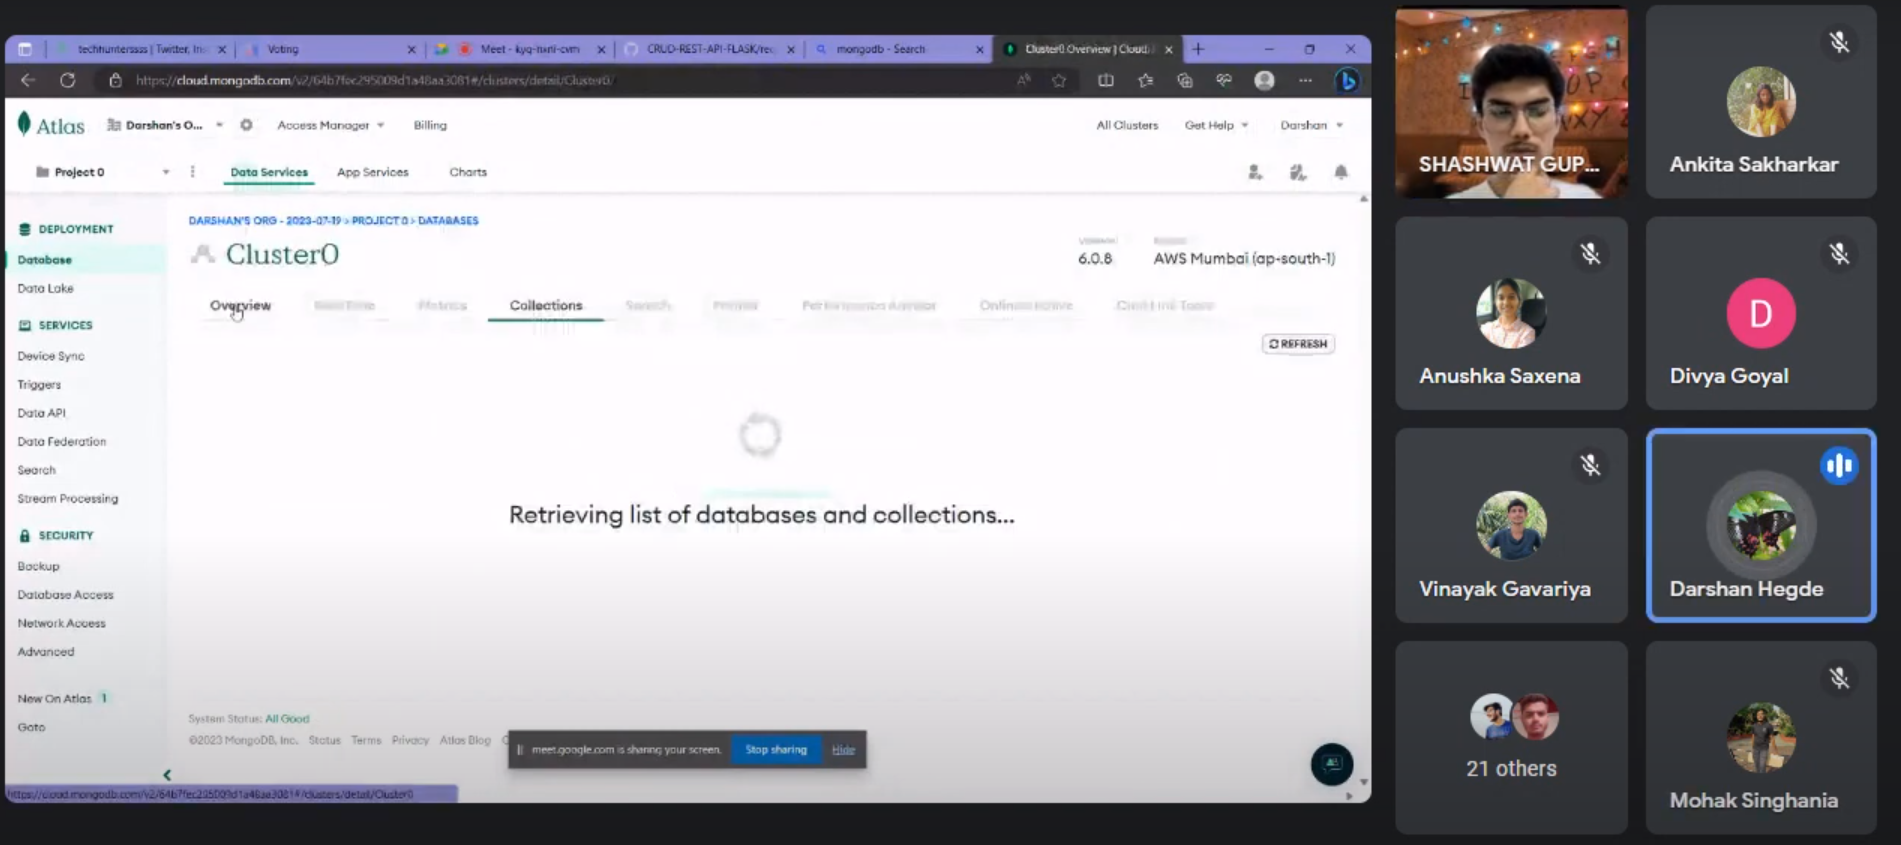Open the Privacy footer link

[410, 740]
